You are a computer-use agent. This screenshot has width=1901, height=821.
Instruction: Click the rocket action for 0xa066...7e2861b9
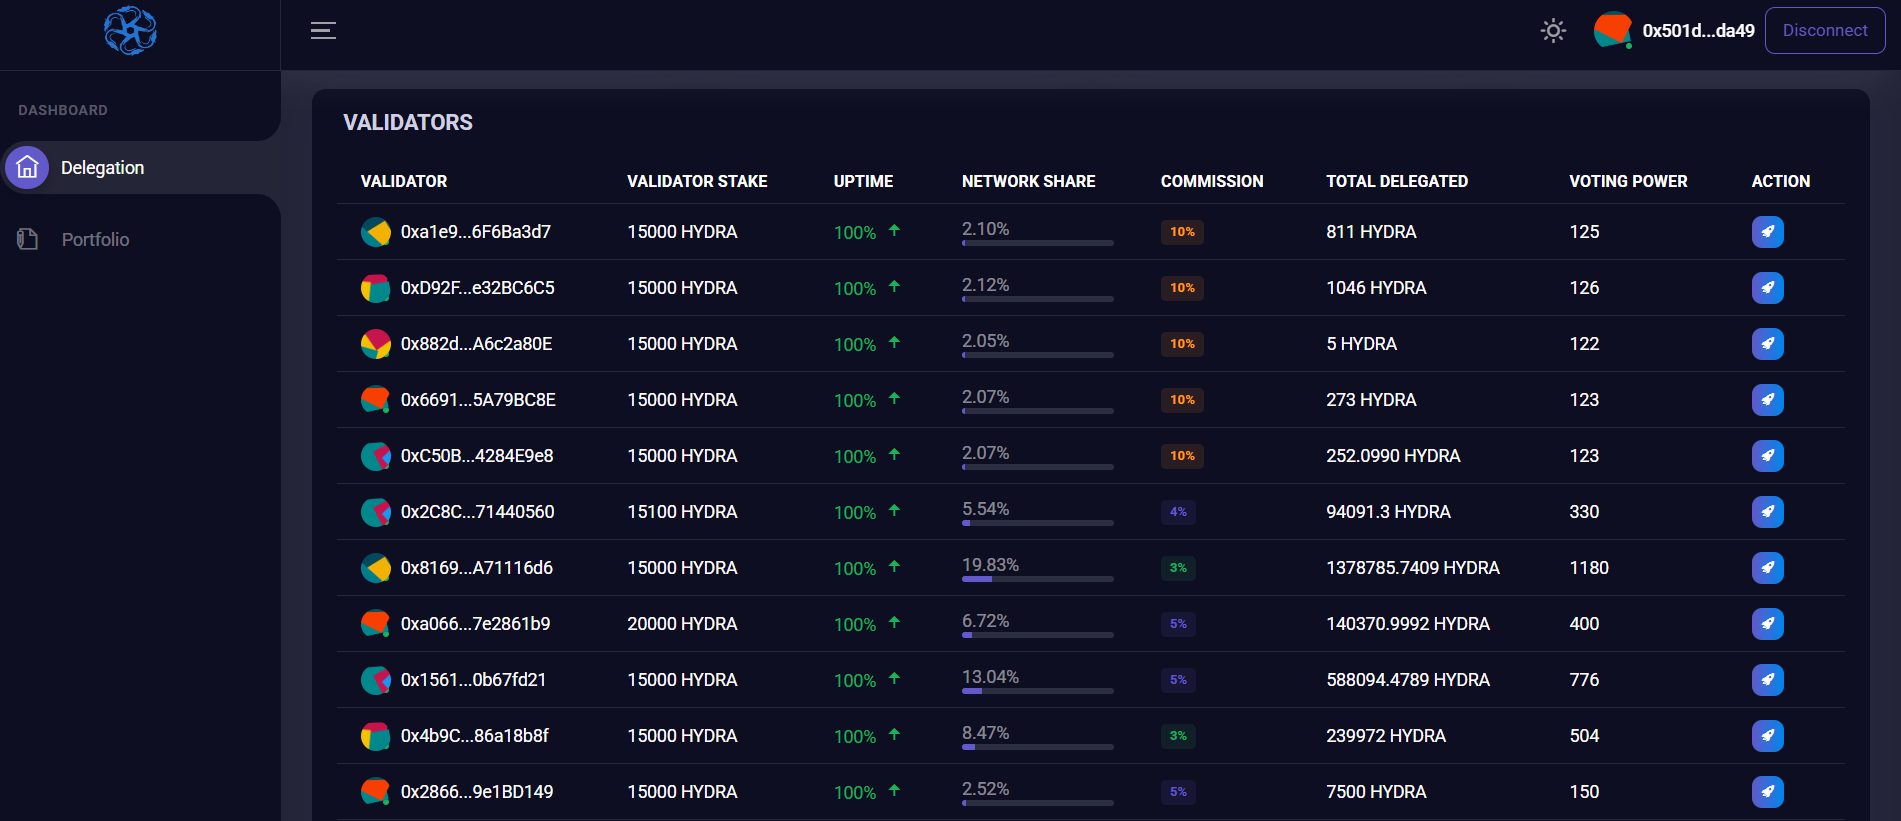point(1768,624)
